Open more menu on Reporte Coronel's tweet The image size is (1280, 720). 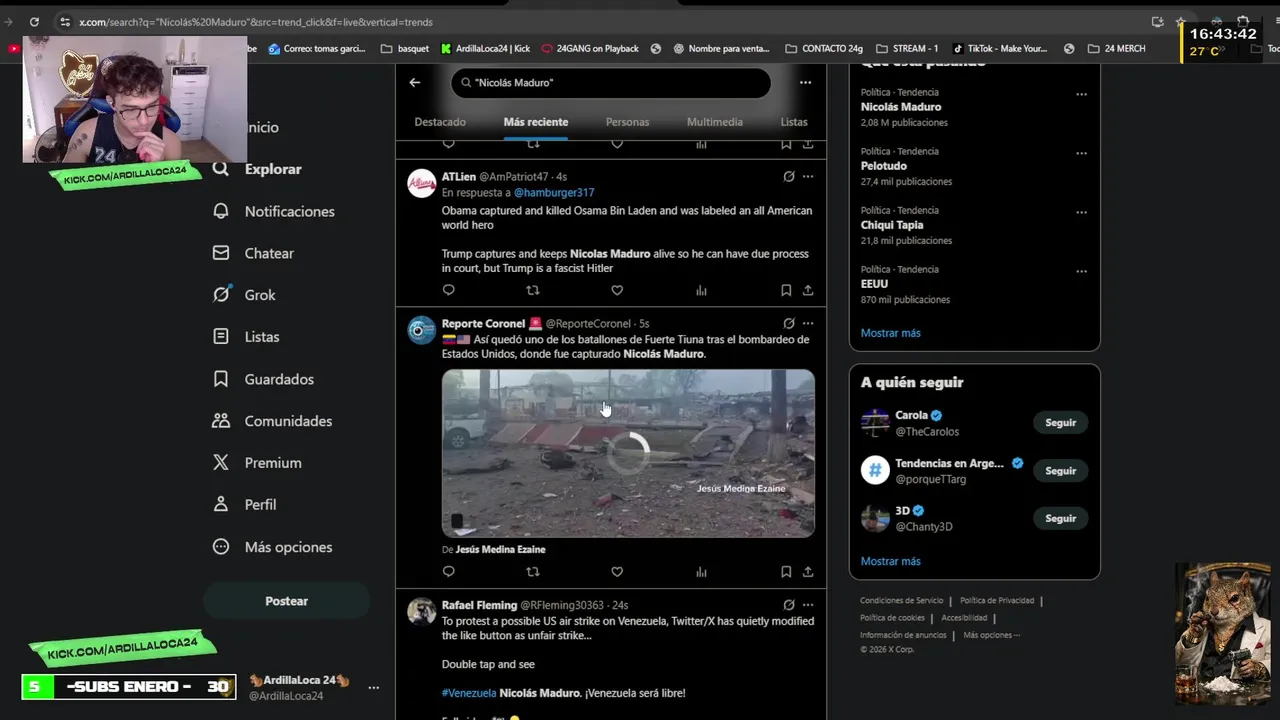click(x=808, y=324)
